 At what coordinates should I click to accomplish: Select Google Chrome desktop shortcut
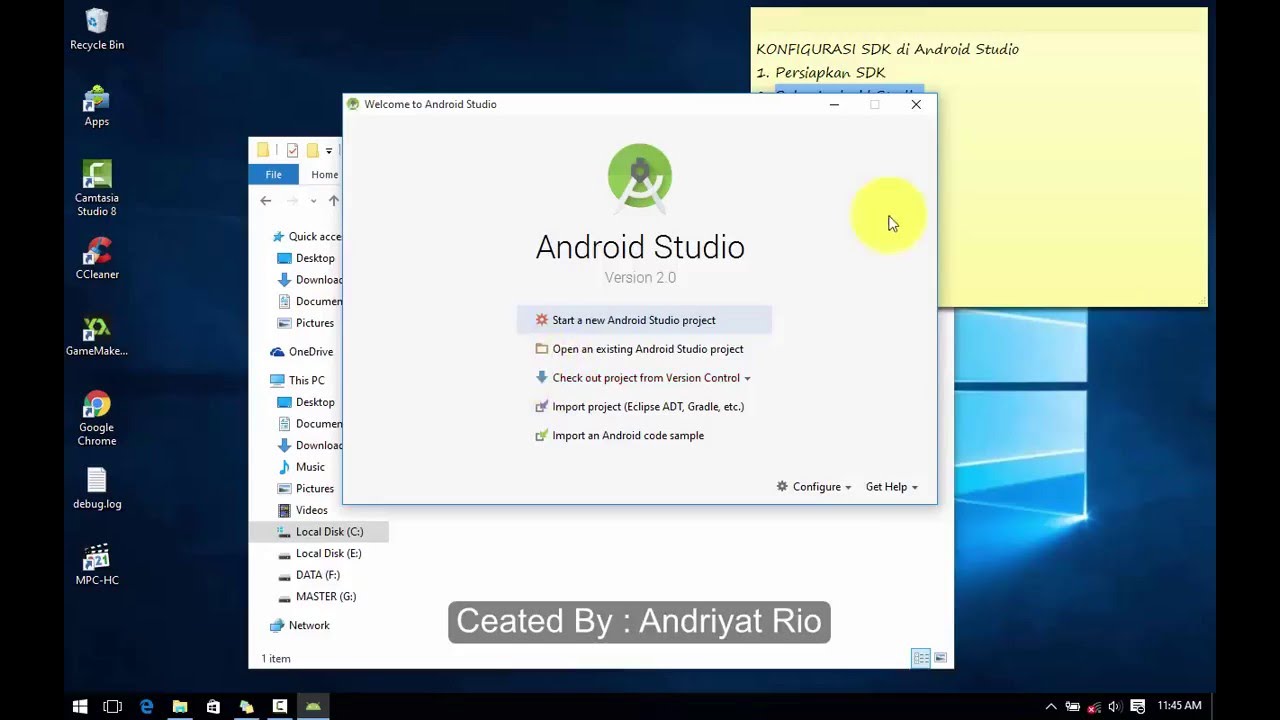[97, 418]
